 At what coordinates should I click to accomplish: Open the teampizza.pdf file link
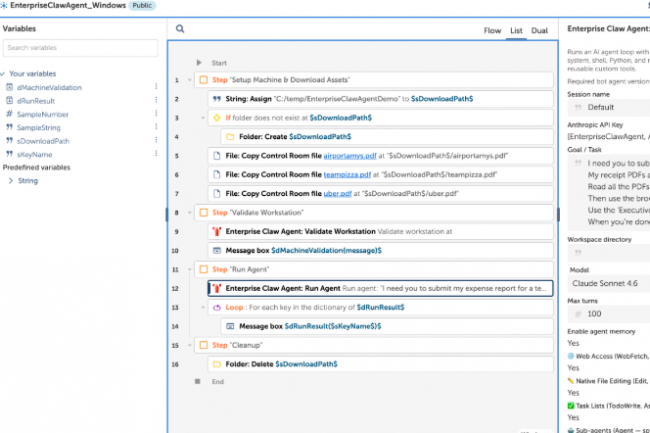347,175
